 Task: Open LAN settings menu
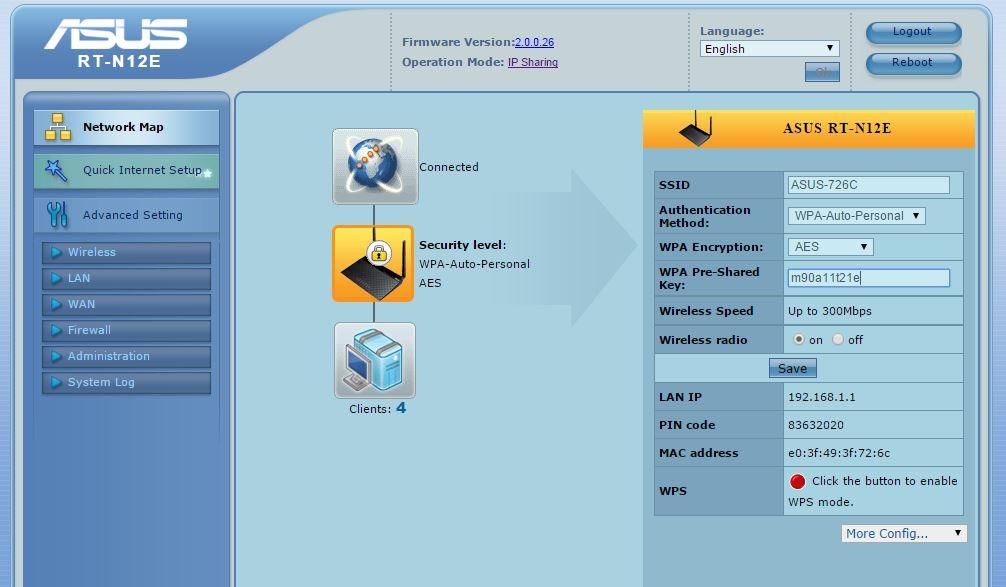tap(126, 278)
